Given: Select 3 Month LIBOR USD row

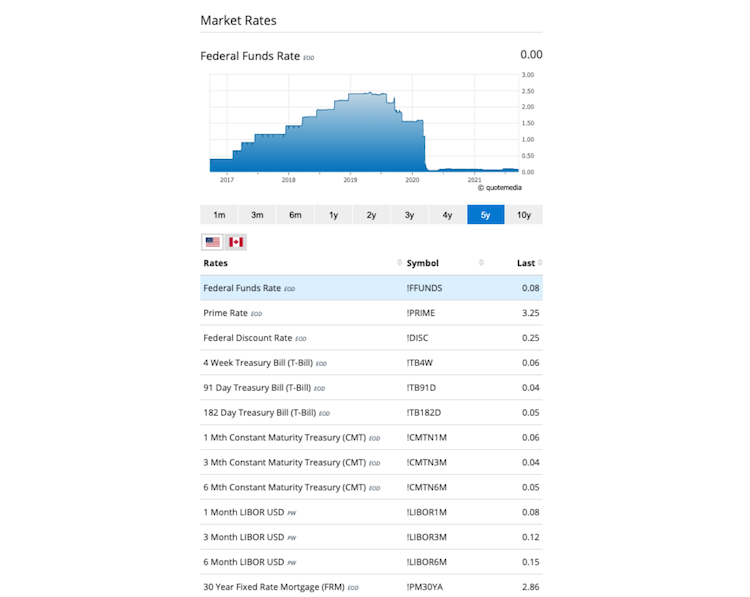Looking at the screenshot, I should (x=371, y=537).
